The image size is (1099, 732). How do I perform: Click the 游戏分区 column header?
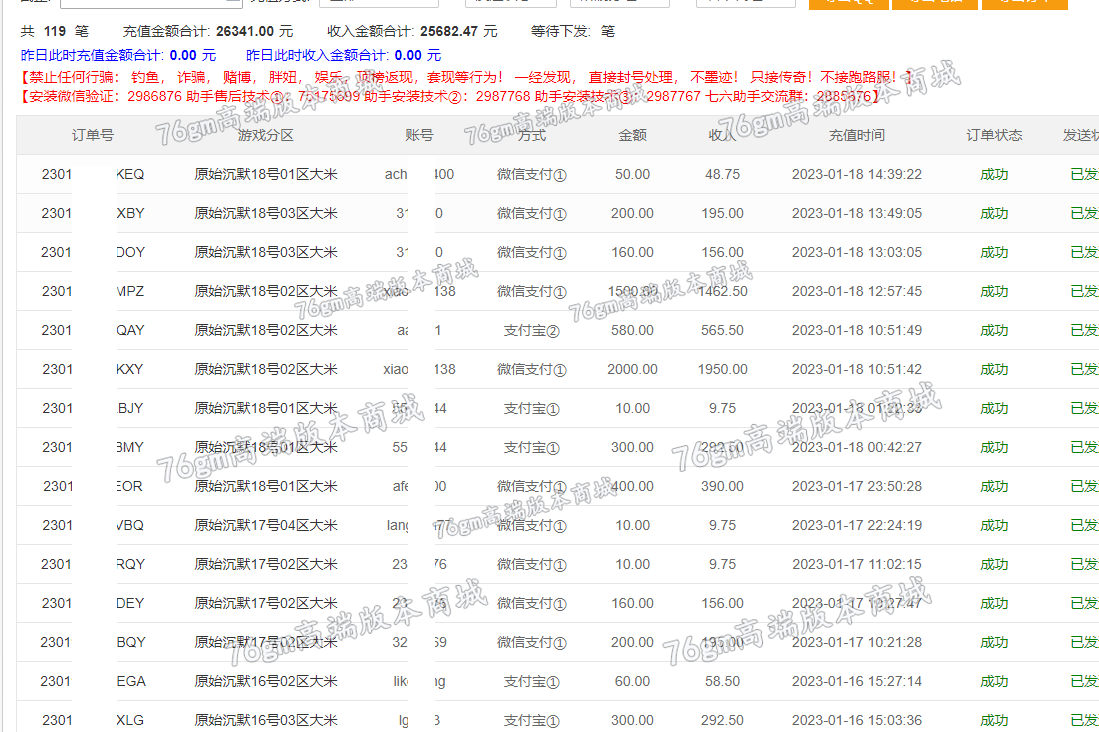tap(265, 135)
